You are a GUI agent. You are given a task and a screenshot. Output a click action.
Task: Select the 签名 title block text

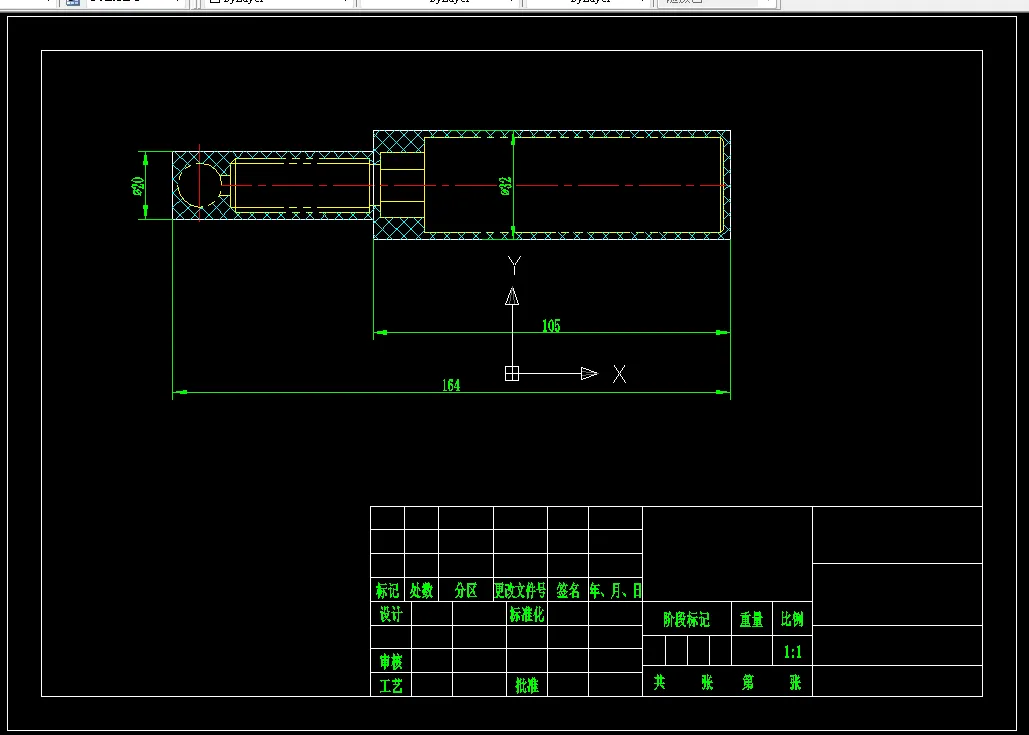(x=568, y=591)
